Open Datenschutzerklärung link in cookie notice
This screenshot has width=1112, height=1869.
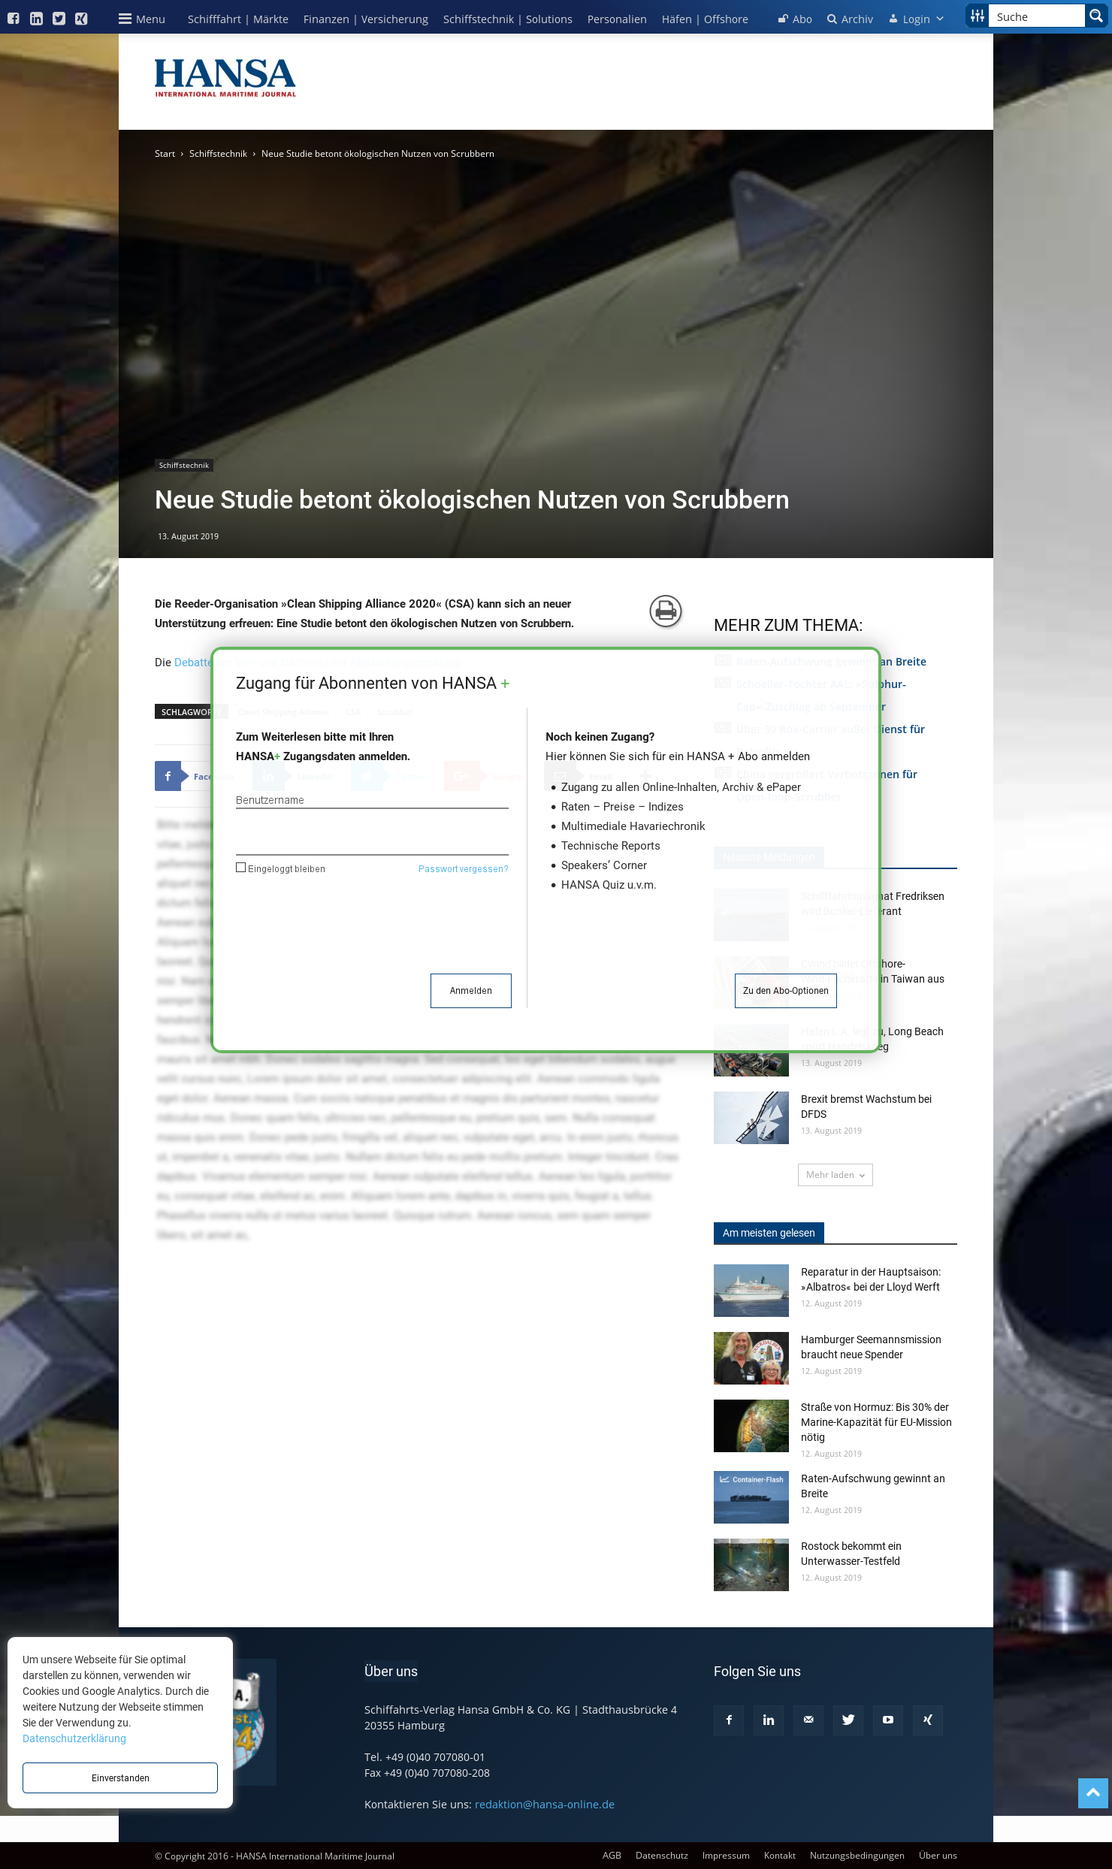pos(75,1738)
